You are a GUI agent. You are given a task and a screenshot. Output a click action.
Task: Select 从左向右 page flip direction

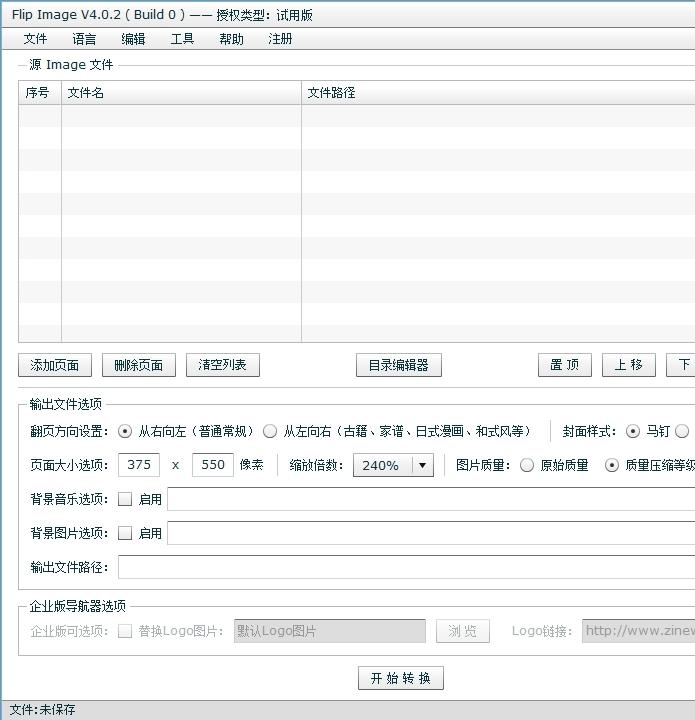270,432
